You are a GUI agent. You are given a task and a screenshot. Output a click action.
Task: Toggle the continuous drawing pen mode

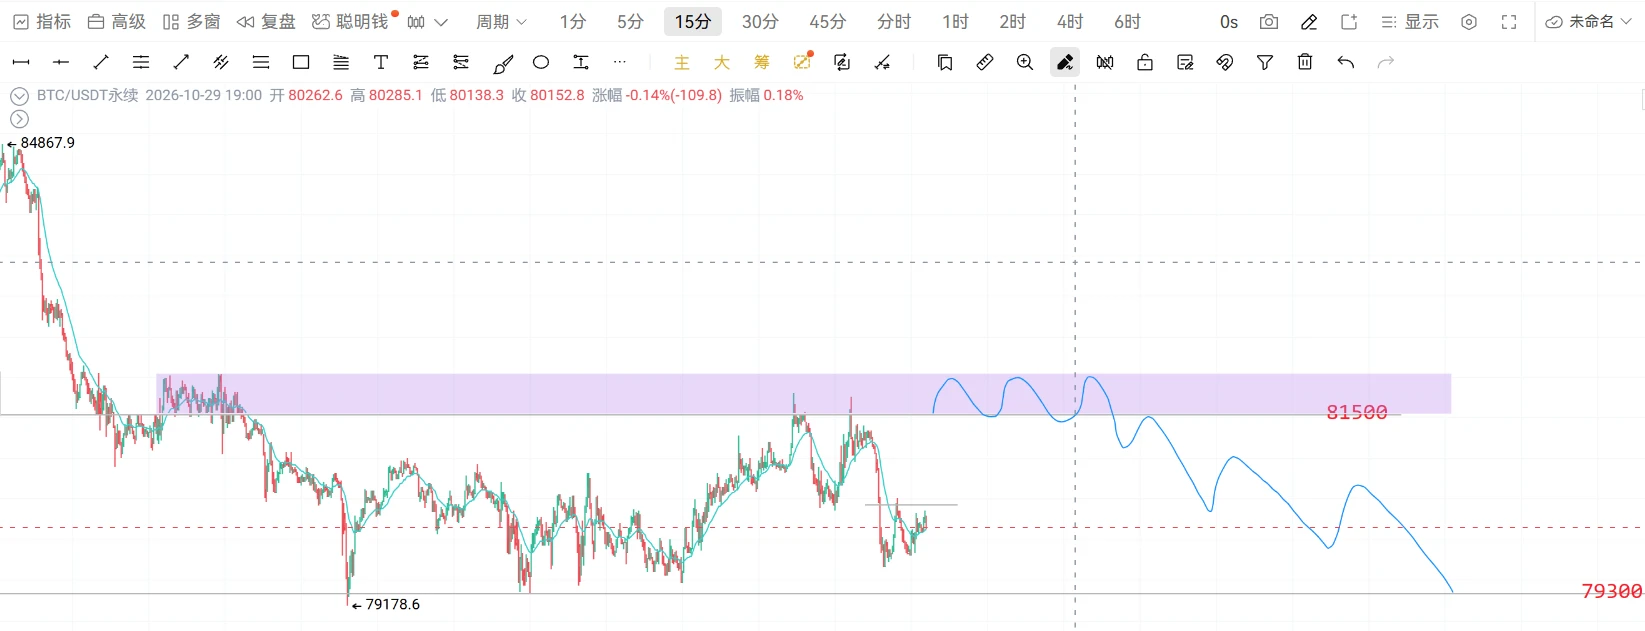[x=1065, y=62]
